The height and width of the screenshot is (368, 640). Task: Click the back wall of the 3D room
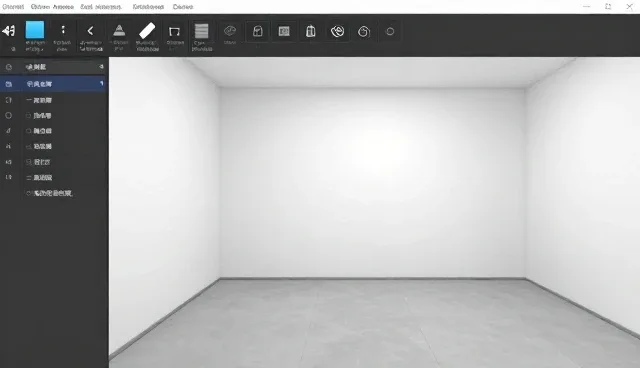click(x=372, y=183)
